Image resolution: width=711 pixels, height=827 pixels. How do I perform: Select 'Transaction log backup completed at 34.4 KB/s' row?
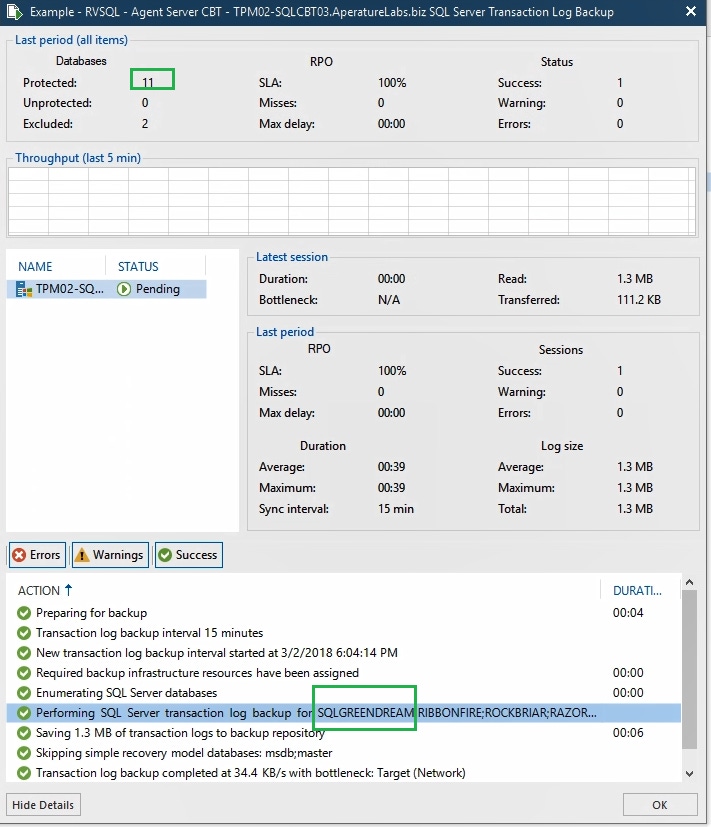[343, 773]
